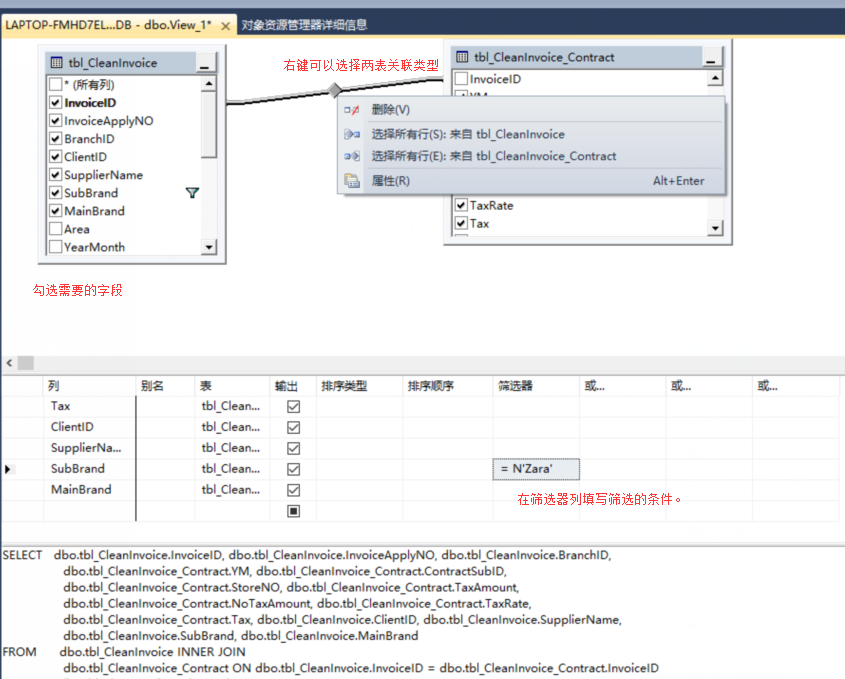Click the sort type cell for ClientID row
This screenshot has width=845, height=679.
pyautogui.click(x=359, y=428)
